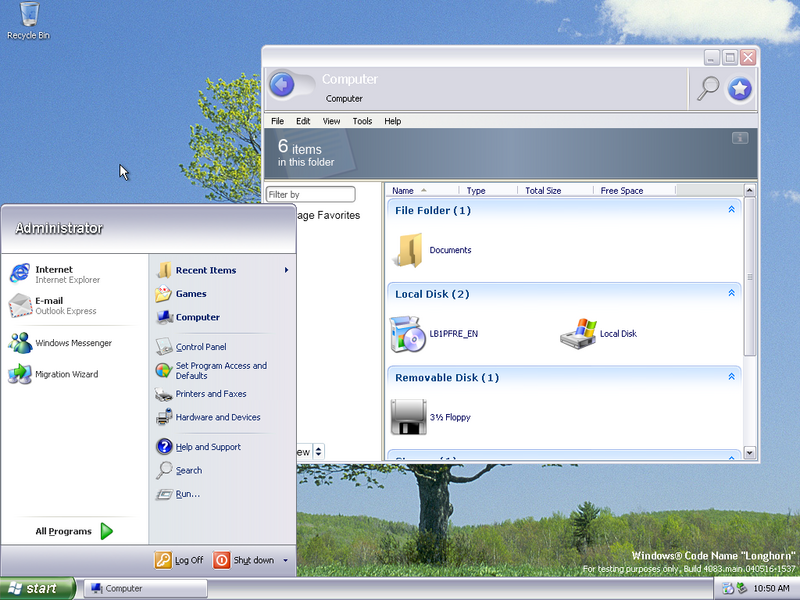
Task: Collapse the Local Disk group
Action: [x=731, y=294]
